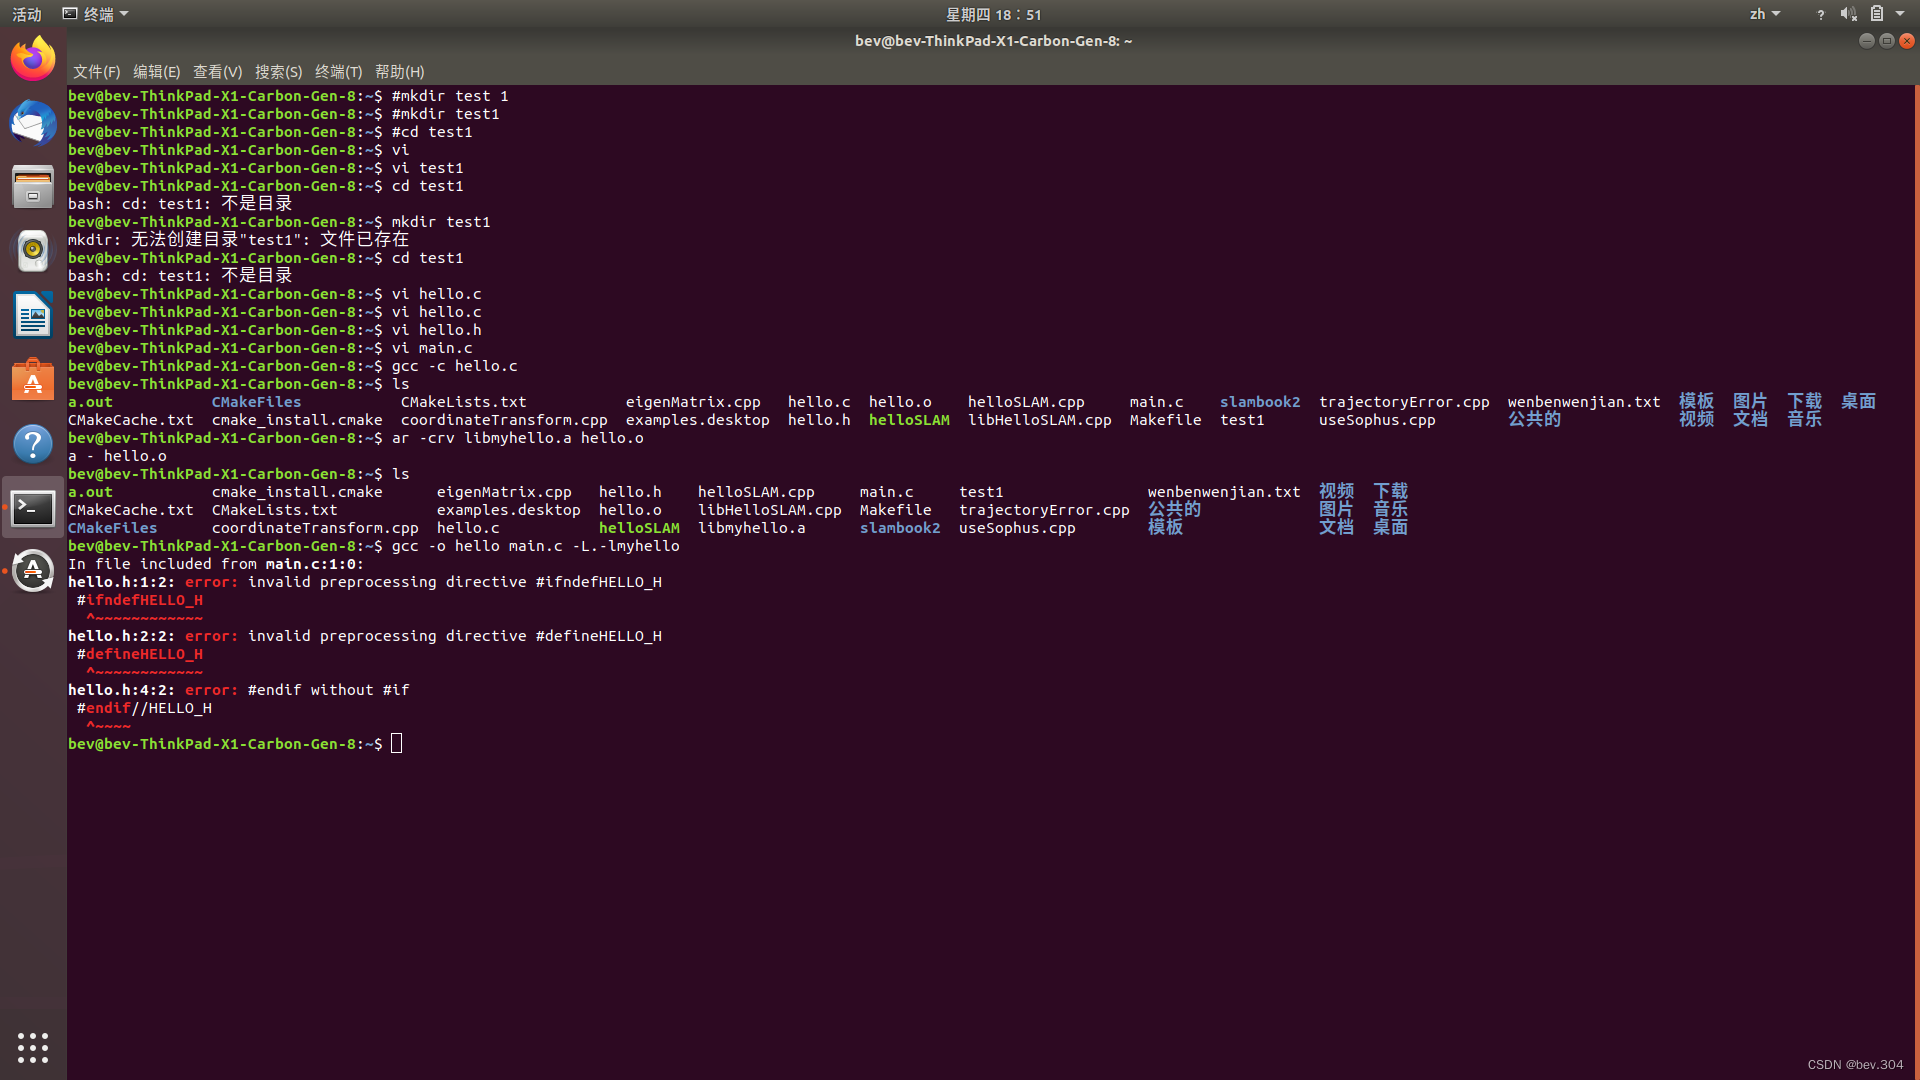Open the 搜索(S) menu
Screen dimensions: 1920x1080
(278, 72)
